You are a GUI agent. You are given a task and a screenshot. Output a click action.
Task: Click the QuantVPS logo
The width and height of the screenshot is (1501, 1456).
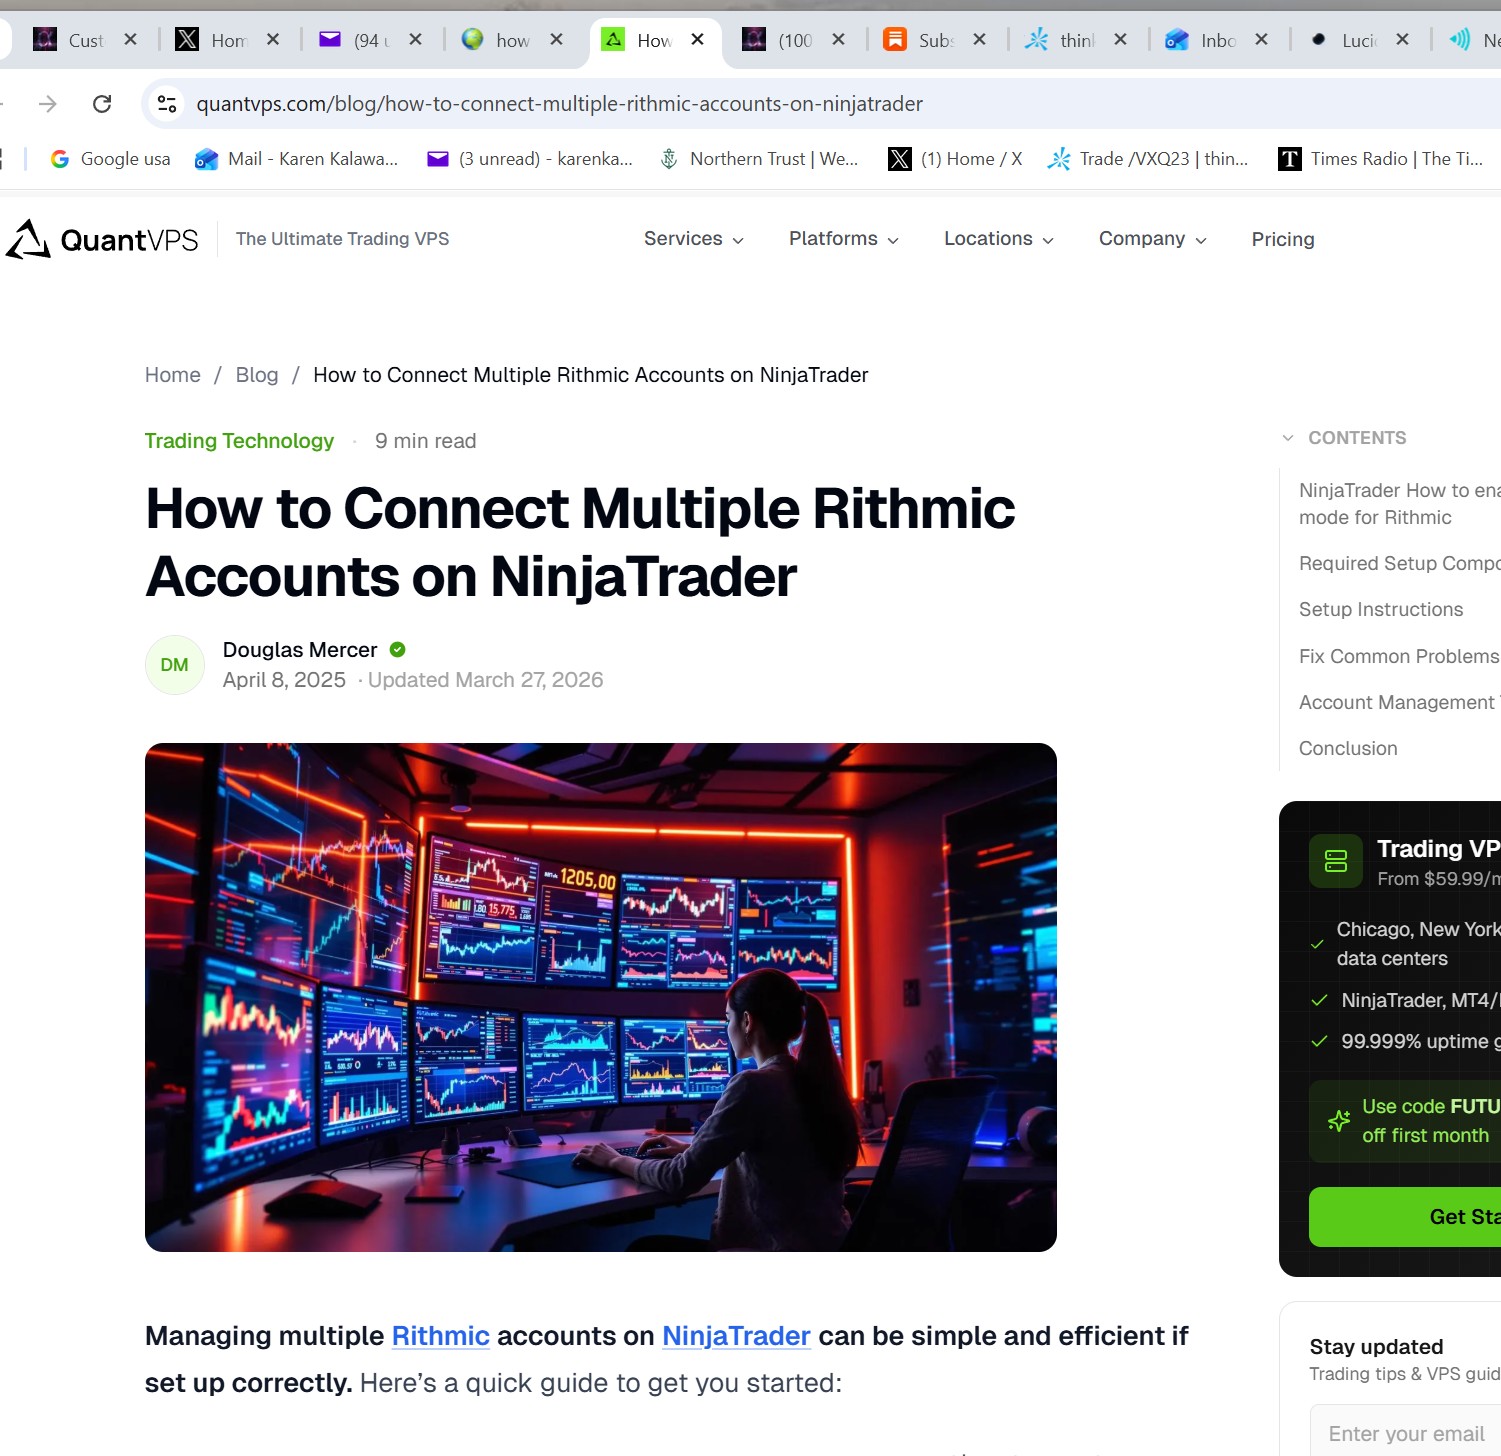tap(102, 239)
